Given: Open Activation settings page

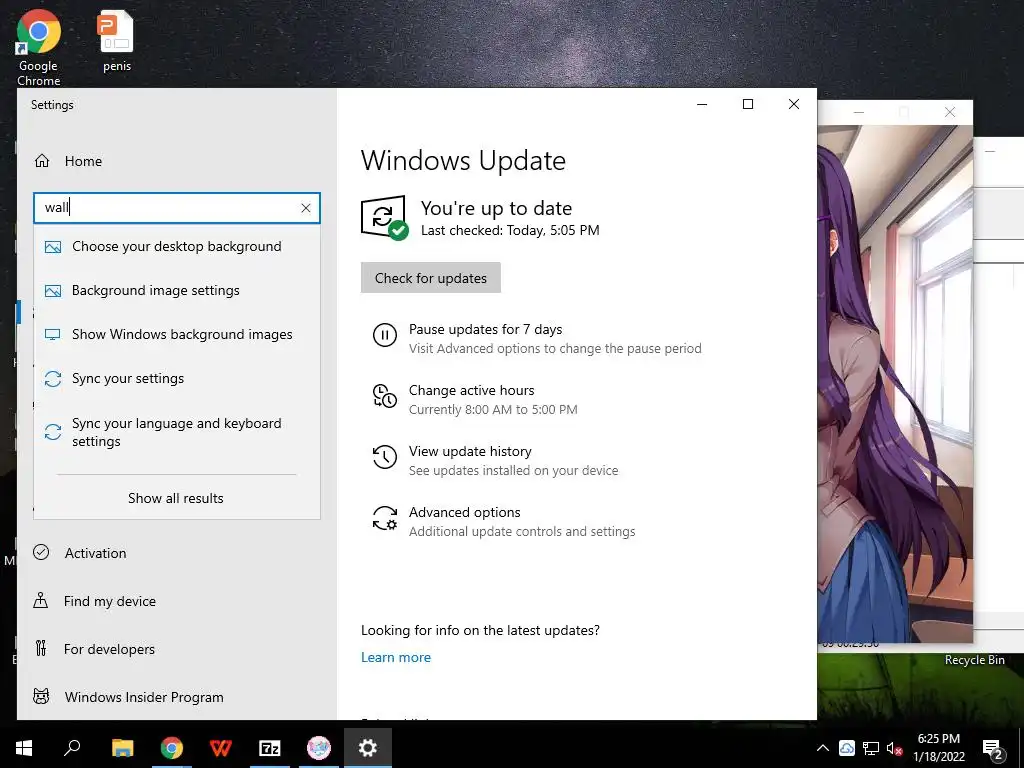Looking at the screenshot, I should click(95, 553).
